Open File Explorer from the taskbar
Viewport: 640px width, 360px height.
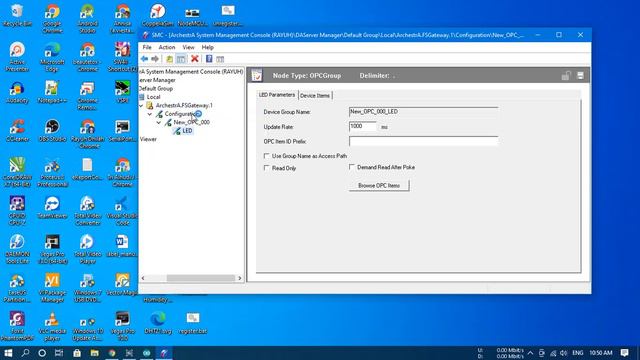coord(94,353)
